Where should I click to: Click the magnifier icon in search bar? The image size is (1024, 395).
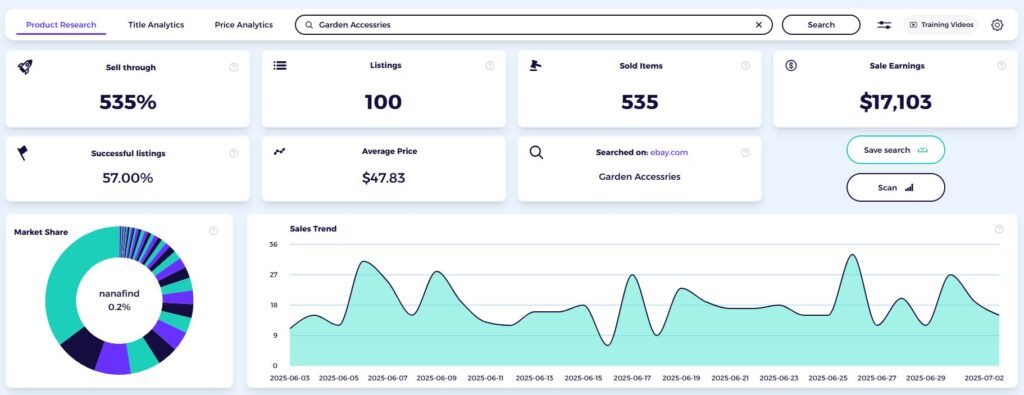coord(310,25)
